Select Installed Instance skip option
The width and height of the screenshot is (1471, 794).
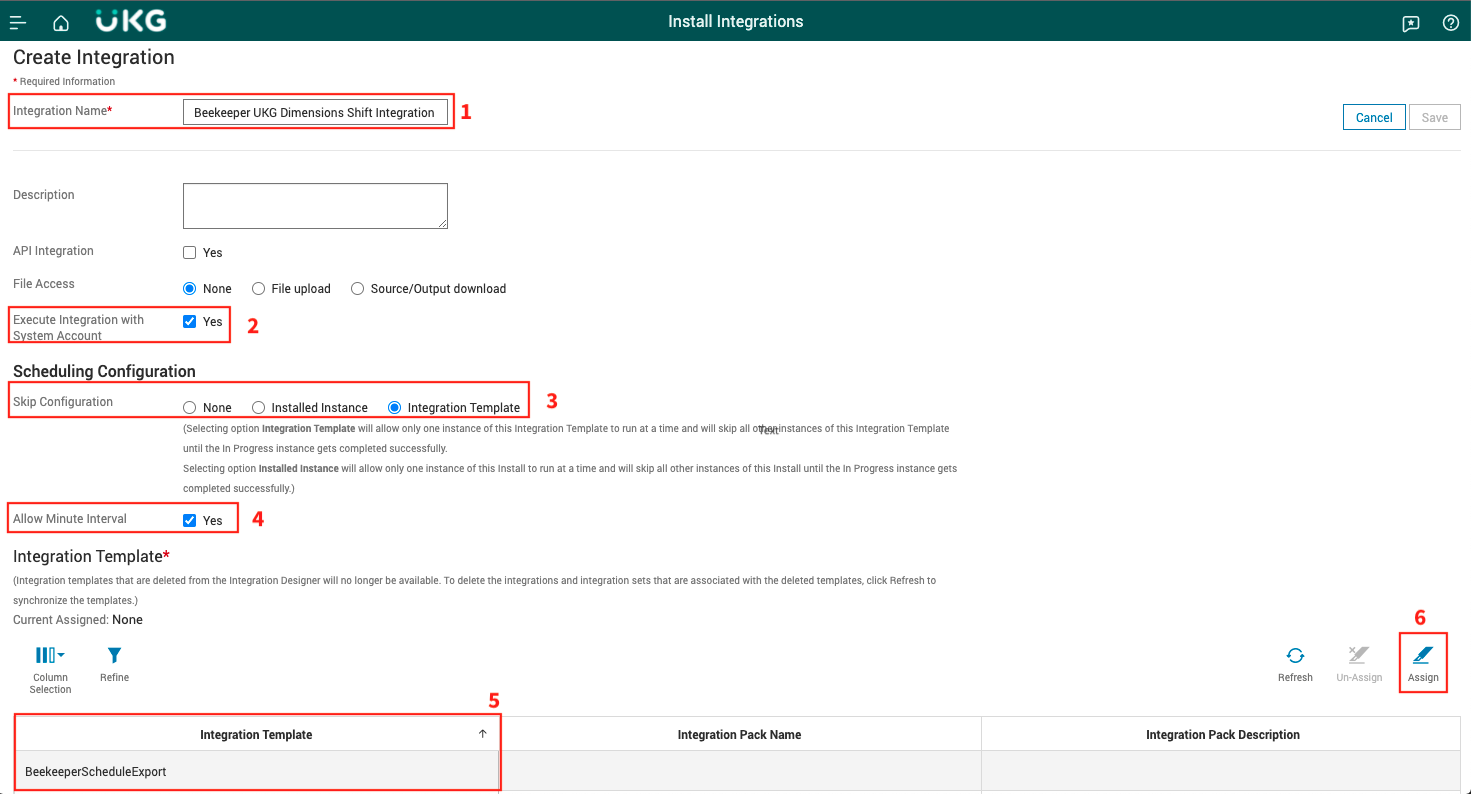coord(259,408)
